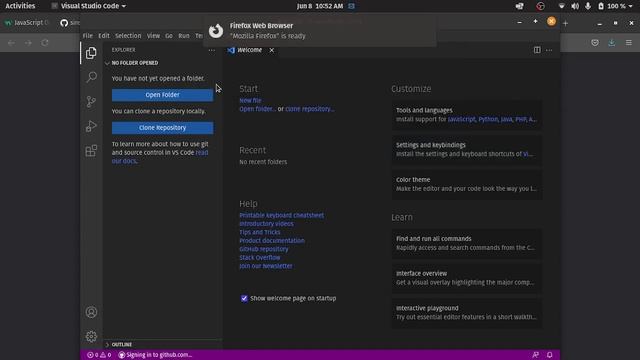This screenshot has height=360, width=640.
Task: Open Printable keyboard cheatsheet link
Action: tap(281, 216)
